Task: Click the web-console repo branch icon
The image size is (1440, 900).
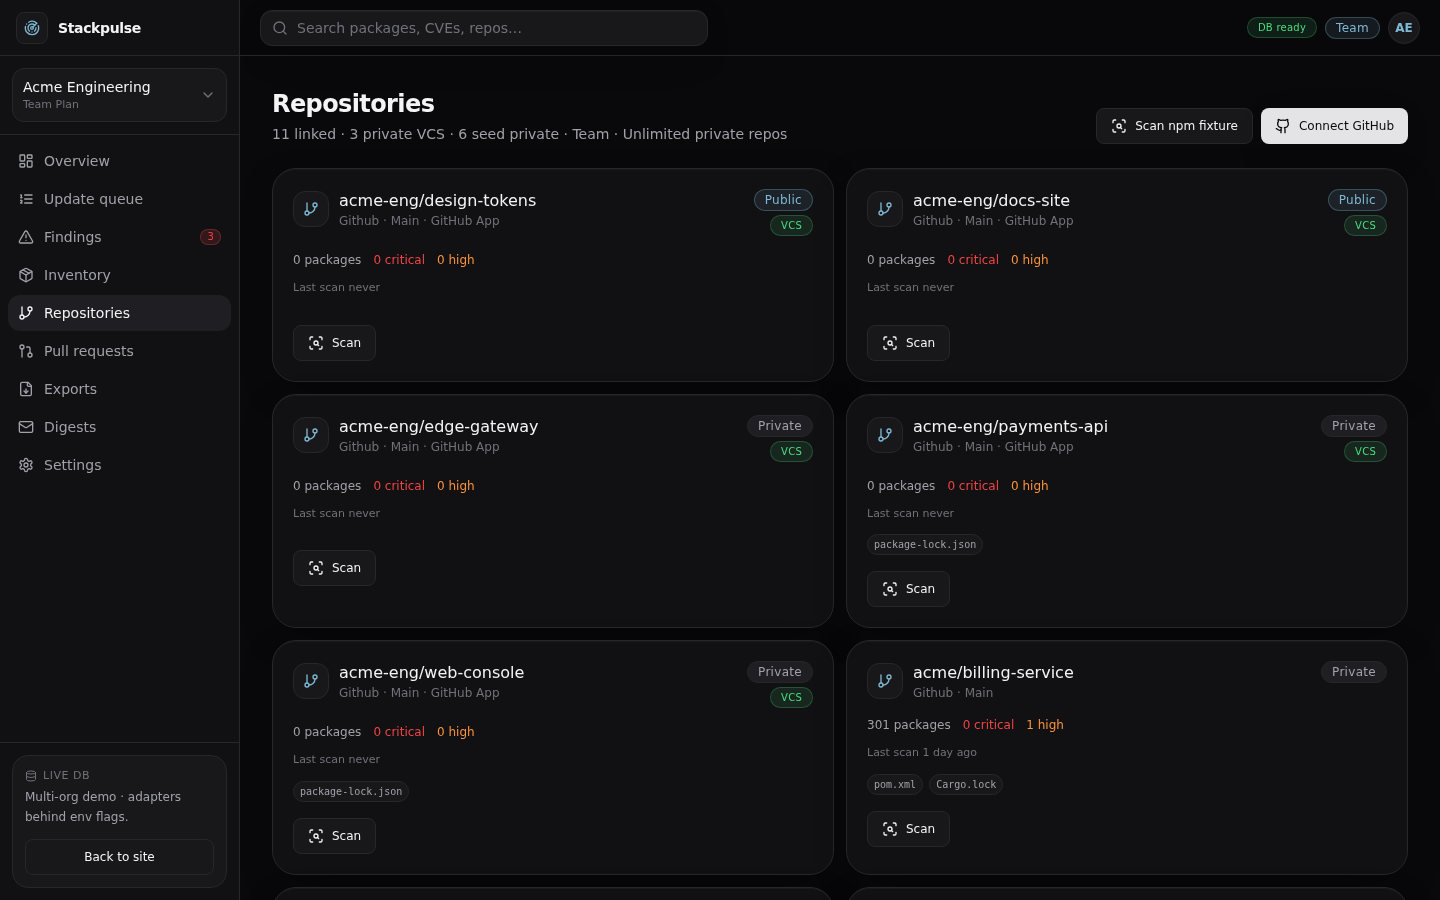Action: point(311,681)
